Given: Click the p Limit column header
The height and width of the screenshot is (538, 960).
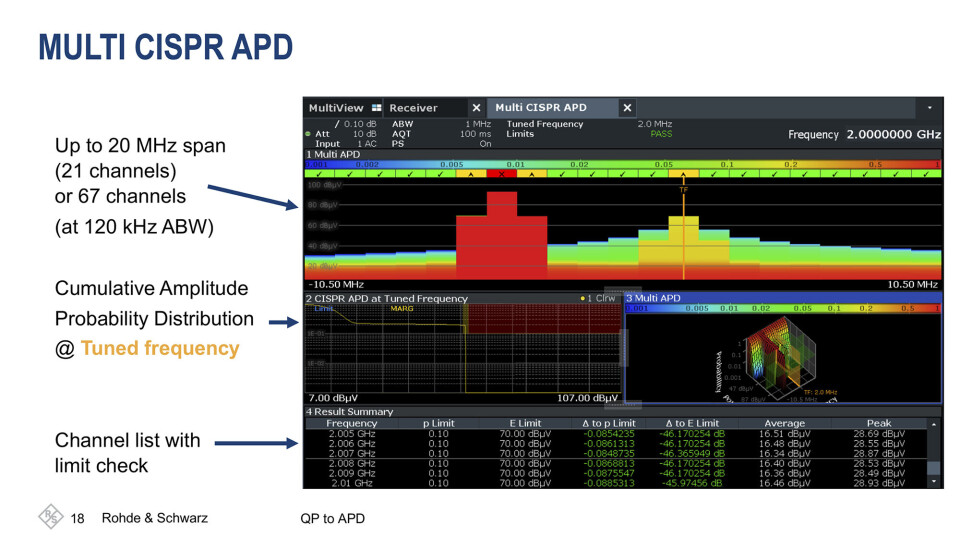Looking at the screenshot, I should [438, 423].
